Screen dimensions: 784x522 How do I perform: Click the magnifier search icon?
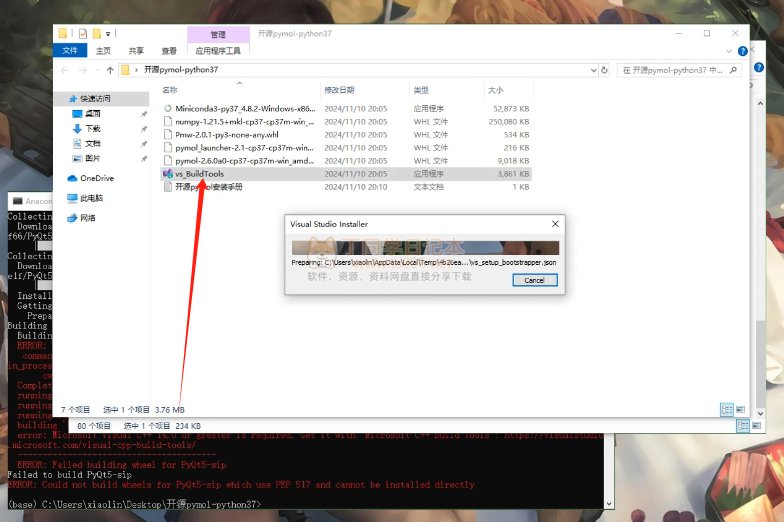click(x=734, y=70)
